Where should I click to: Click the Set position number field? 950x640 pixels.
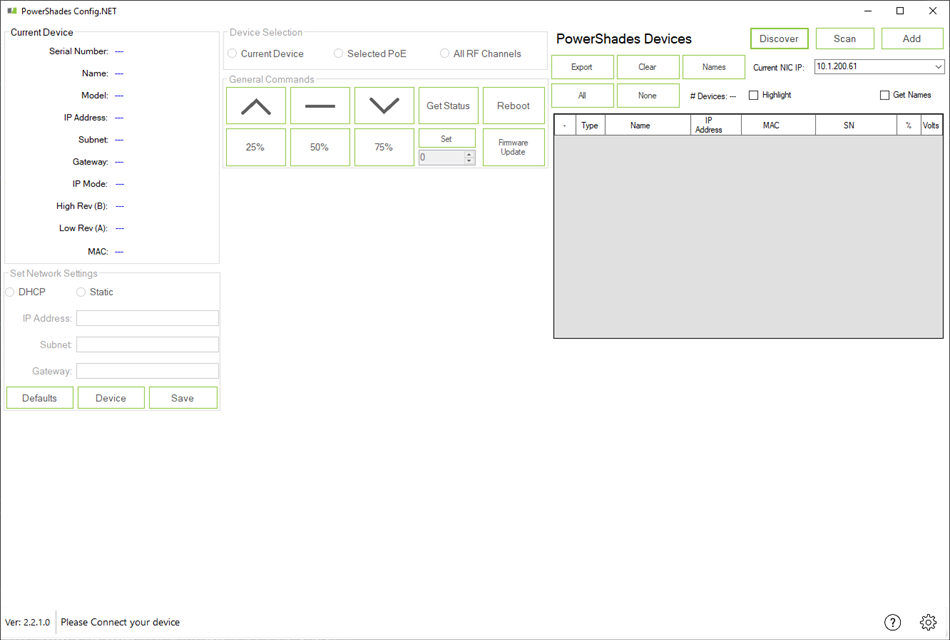(441, 158)
